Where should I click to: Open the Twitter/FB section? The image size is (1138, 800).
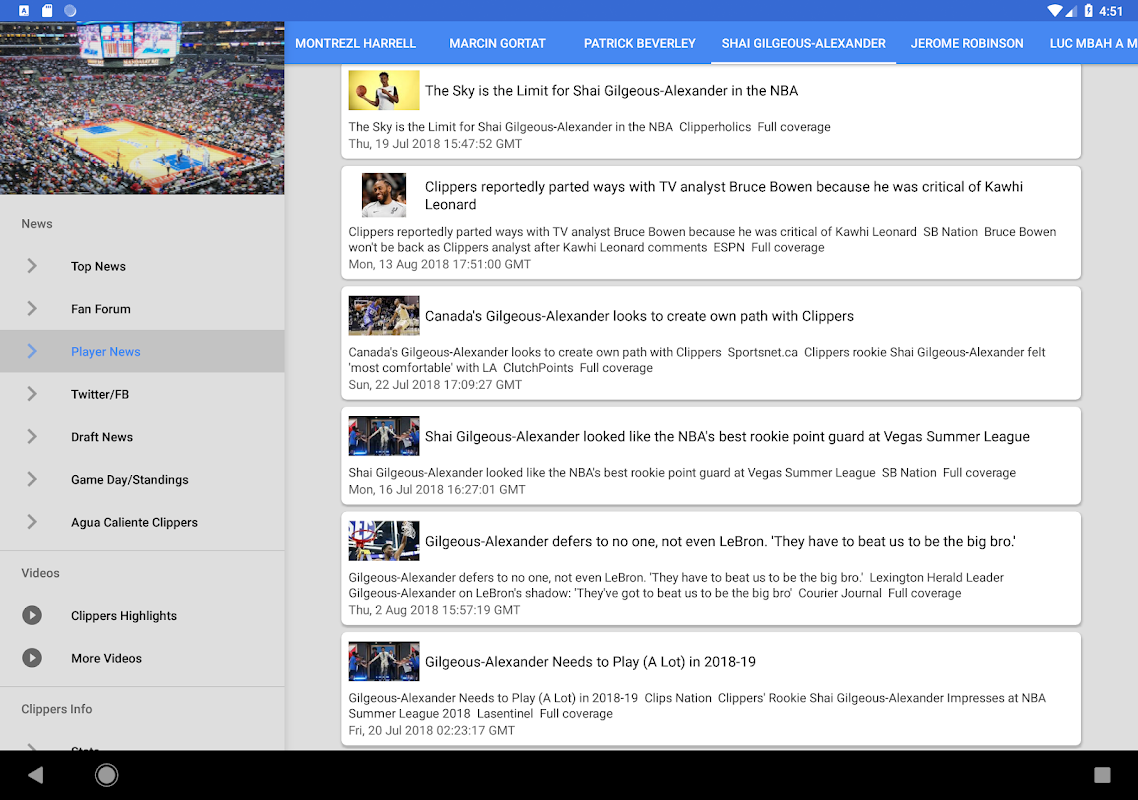click(x=142, y=393)
